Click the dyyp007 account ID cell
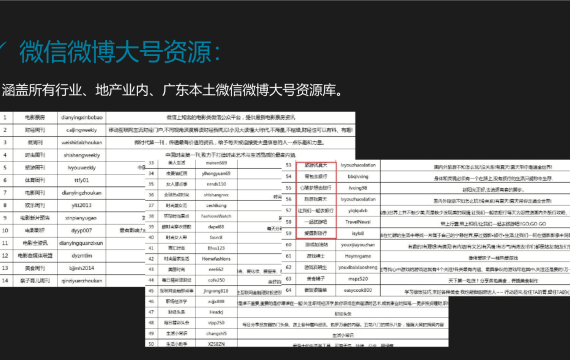Viewport: 570px width, 360px height. click(82, 231)
